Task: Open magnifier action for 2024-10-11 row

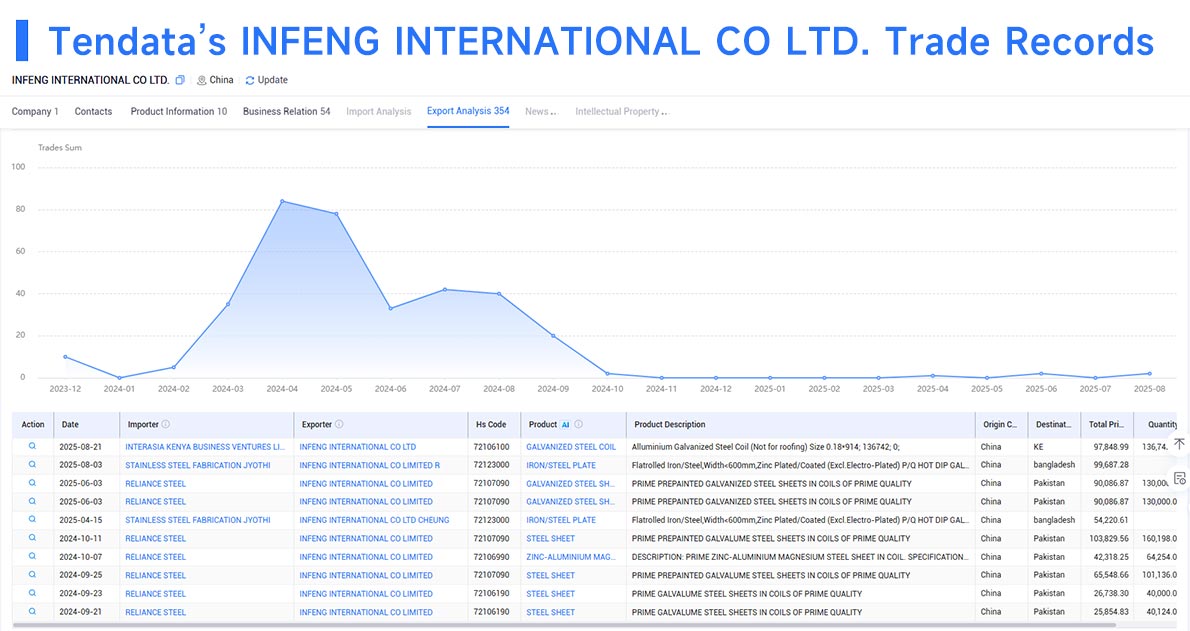Action: (33, 538)
